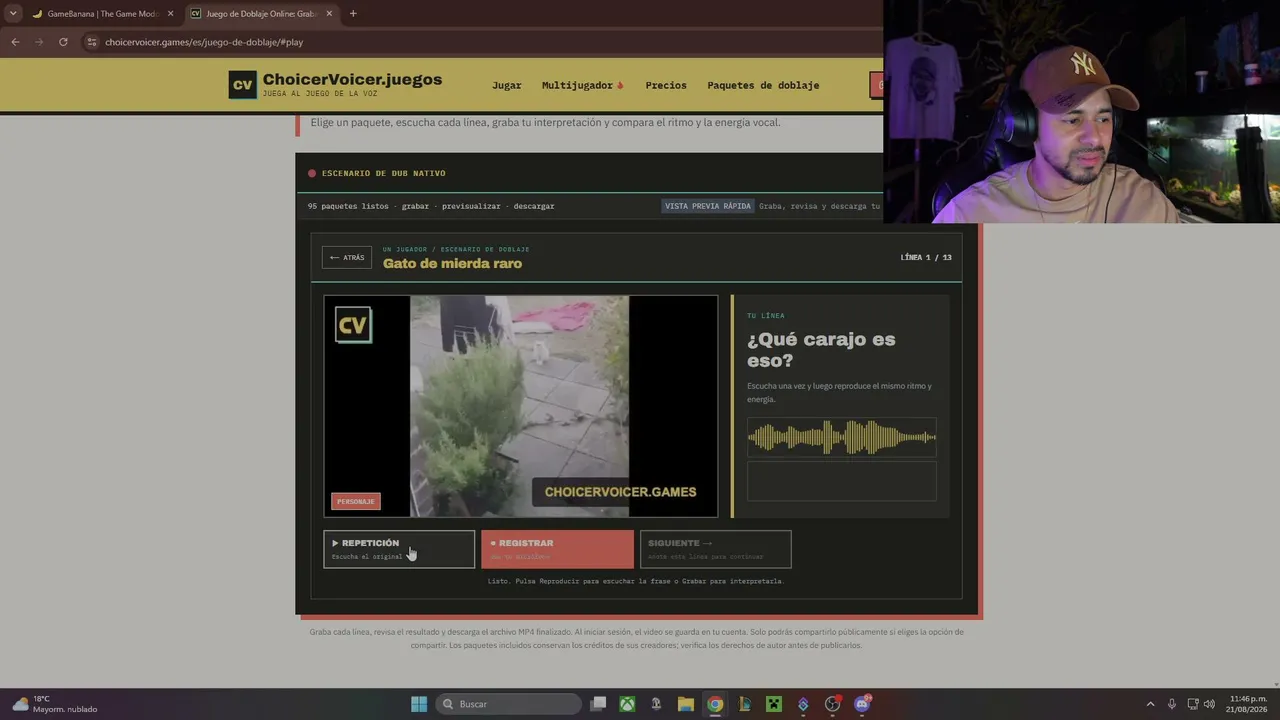Image resolution: width=1280 pixels, height=720 pixels.
Task: Click the original line audio waveform
Action: point(842,437)
